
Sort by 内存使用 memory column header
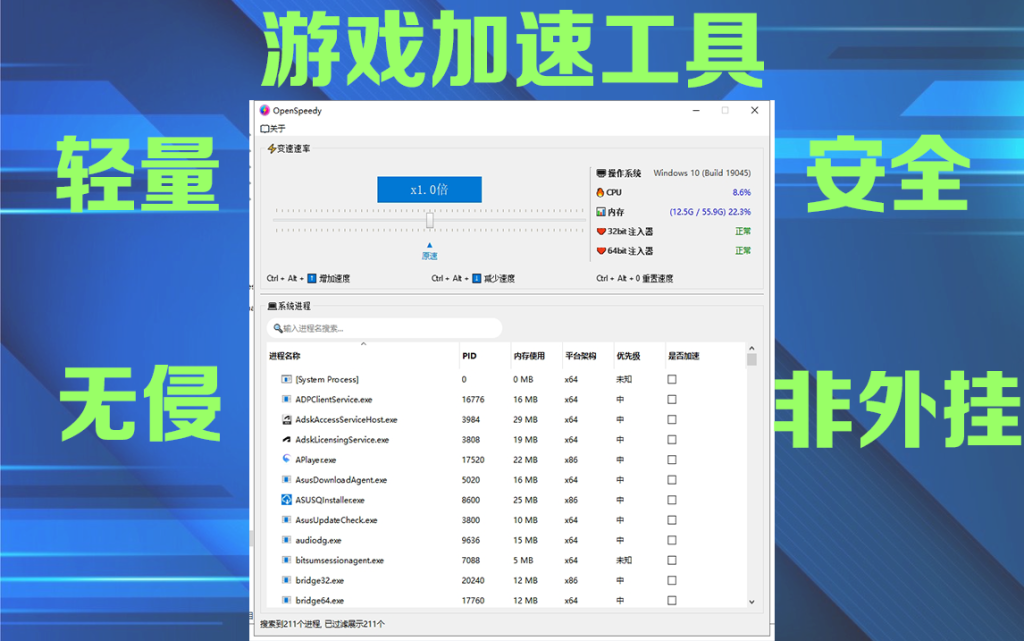[529, 356]
